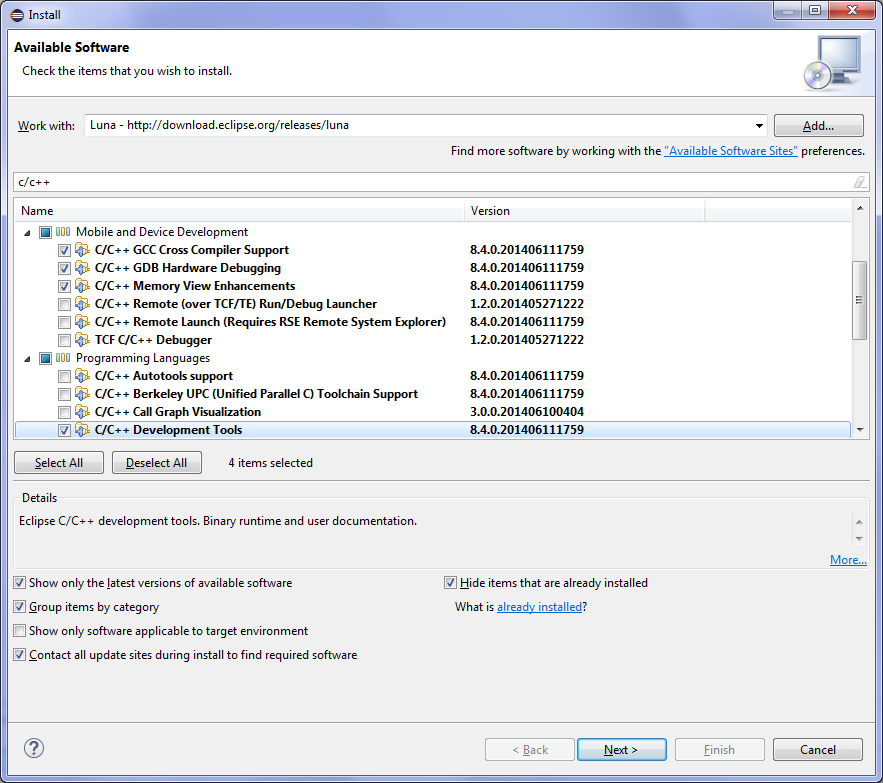
Task: Select the TCF C/C++ Debugger row name
Action: tap(154, 340)
